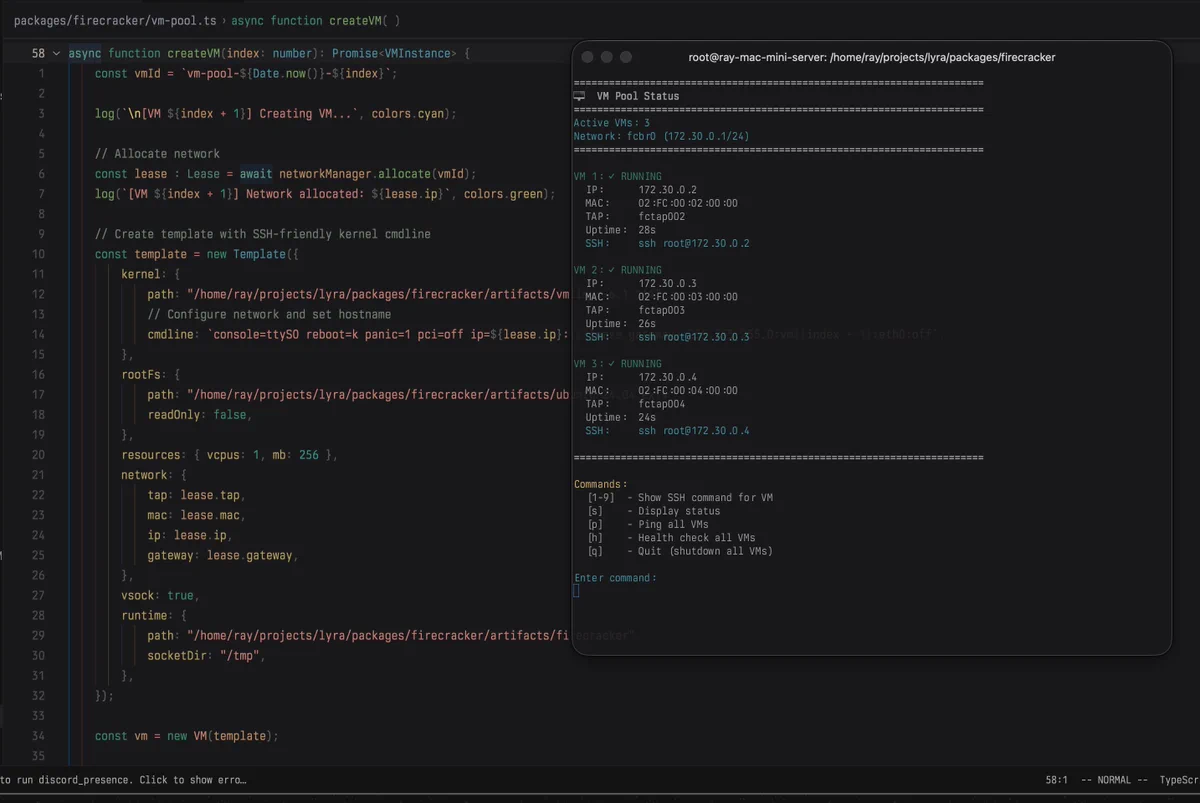1200x803 pixels.
Task: Click 'VM 2: ✓ RUNNING' line in terminal
Action: (x=617, y=271)
